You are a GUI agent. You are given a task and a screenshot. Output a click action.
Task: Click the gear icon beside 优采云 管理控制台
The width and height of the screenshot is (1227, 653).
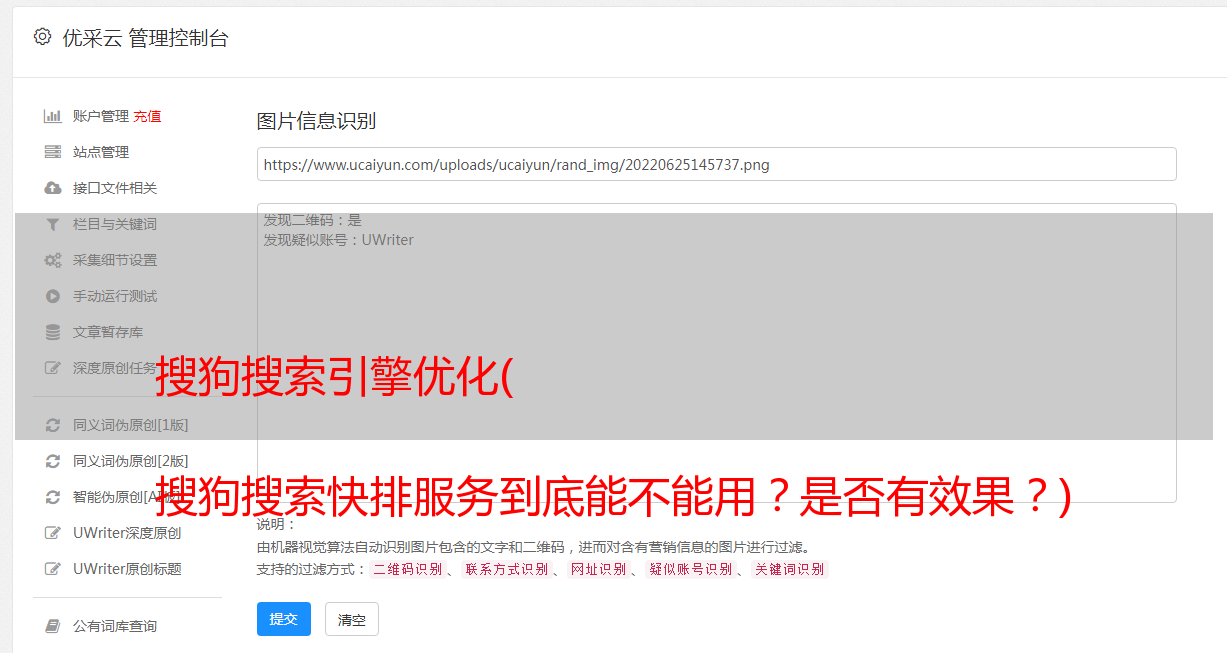42,37
